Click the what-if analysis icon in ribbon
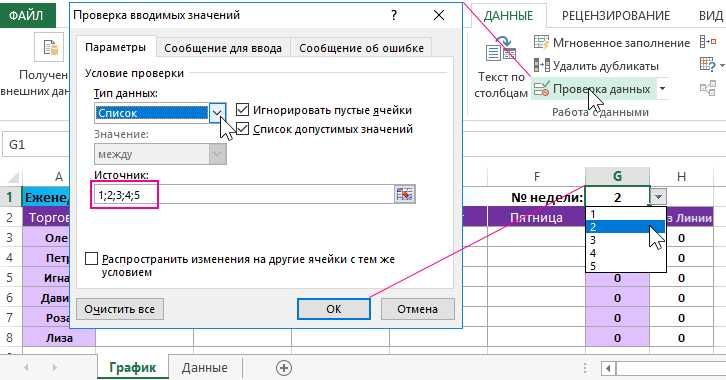The height and width of the screenshot is (380, 726). click(x=708, y=64)
